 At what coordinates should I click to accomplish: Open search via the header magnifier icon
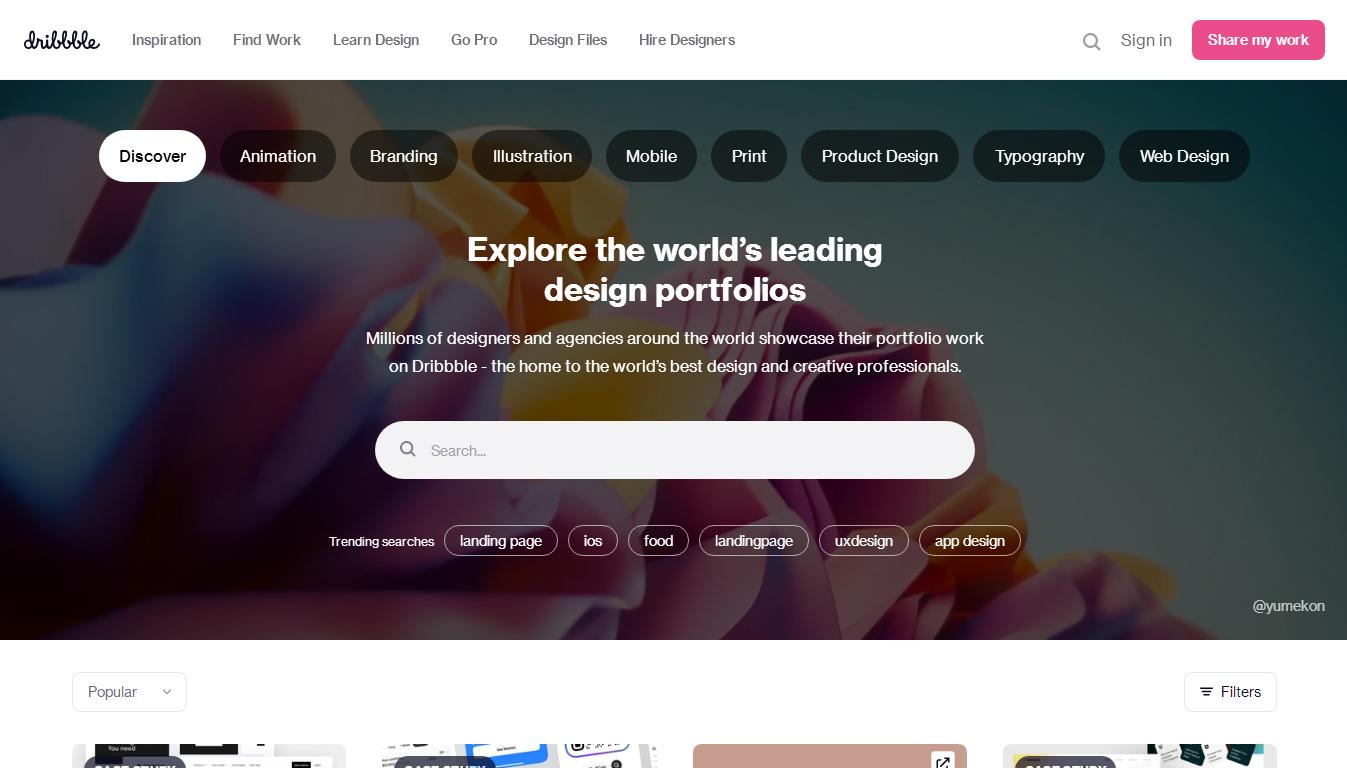coord(1091,41)
